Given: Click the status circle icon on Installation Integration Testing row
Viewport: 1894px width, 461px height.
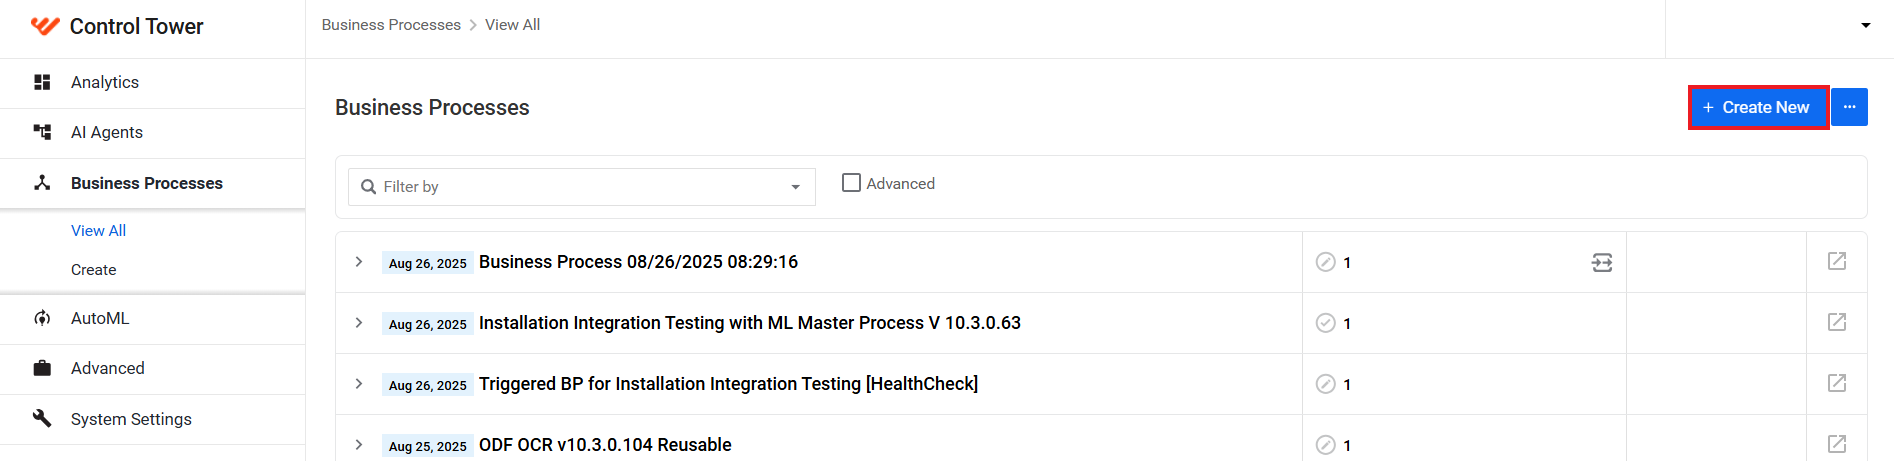Looking at the screenshot, I should tap(1326, 323).
